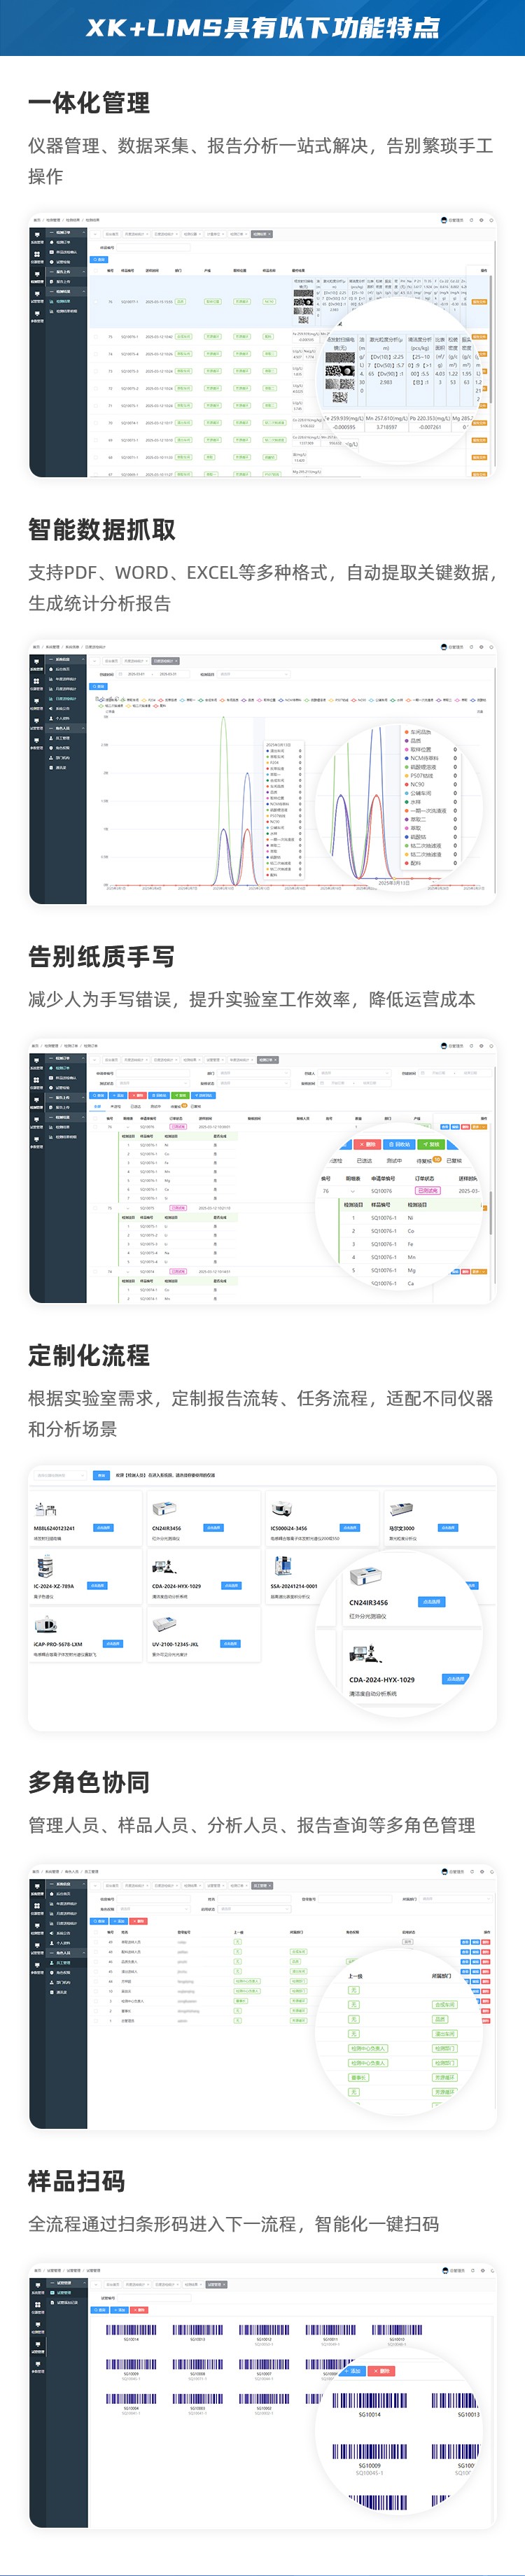Toggle the NCM待卸料 legend item in chart
The image size is (525, 2576).
423,758
